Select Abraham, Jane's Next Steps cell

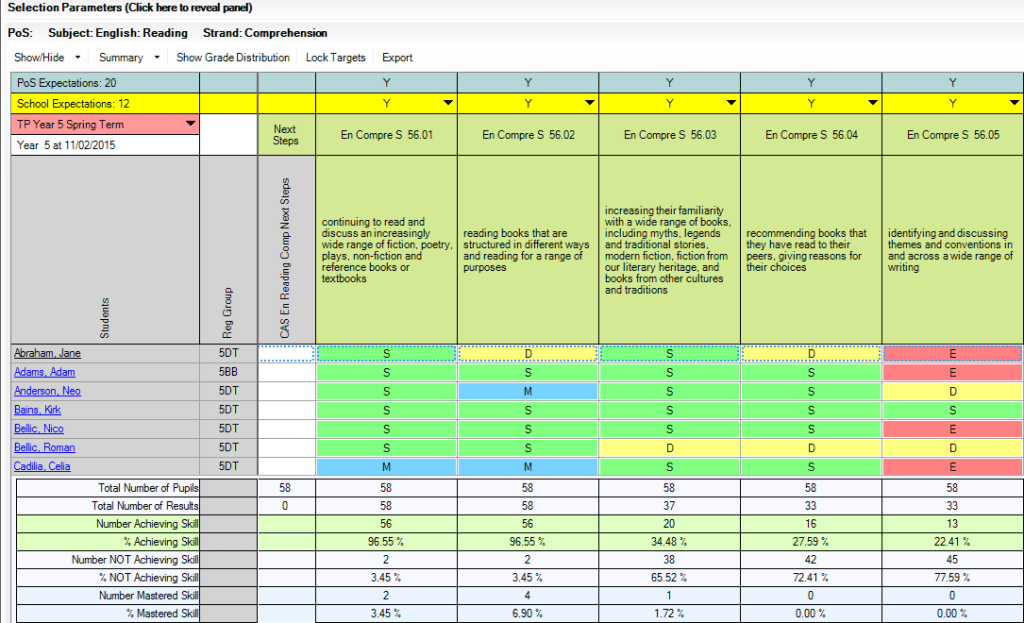click(287, 353)
